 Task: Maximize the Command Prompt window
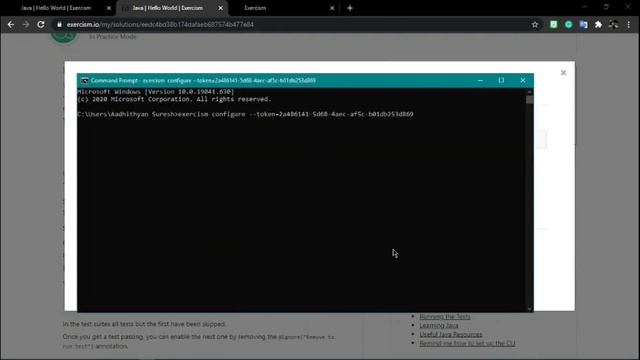point(501,80)
